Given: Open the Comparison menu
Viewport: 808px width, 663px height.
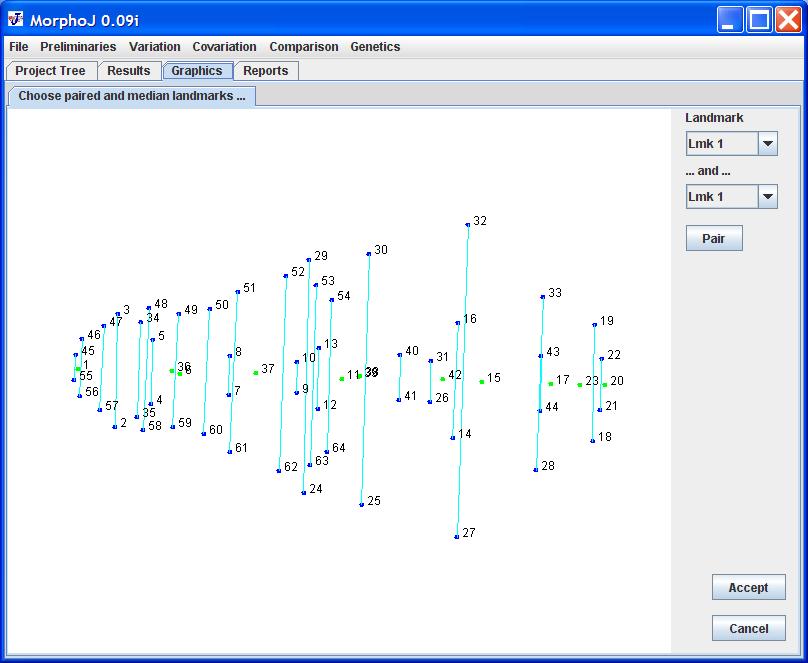Looking at the screenshot, I should point(303,47).
